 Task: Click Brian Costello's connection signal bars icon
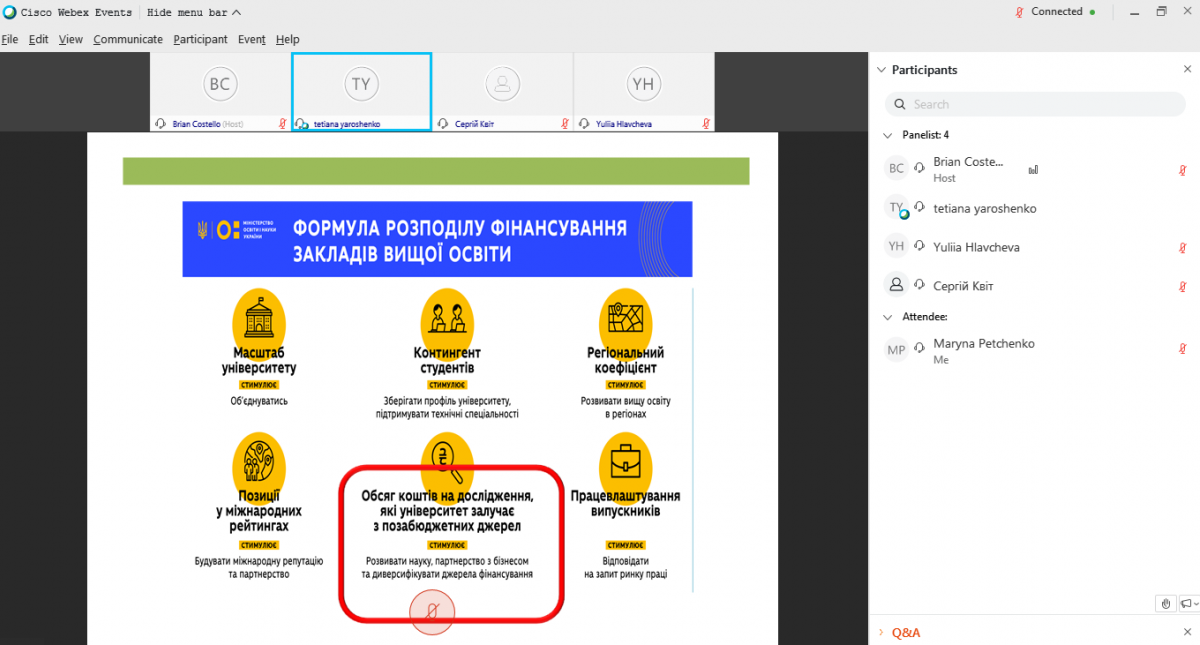coord(1033,170)
